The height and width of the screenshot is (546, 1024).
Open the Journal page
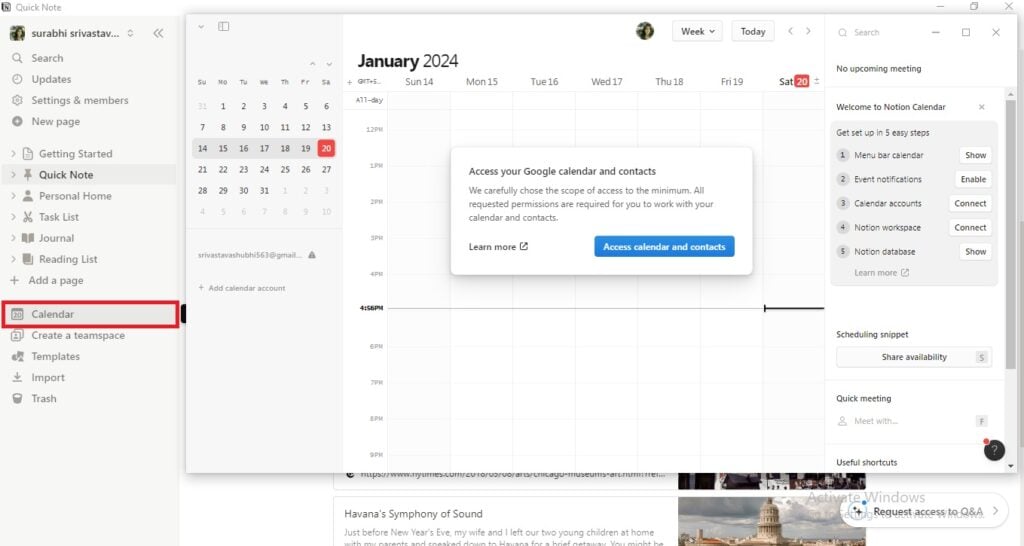tap(56, 238)
